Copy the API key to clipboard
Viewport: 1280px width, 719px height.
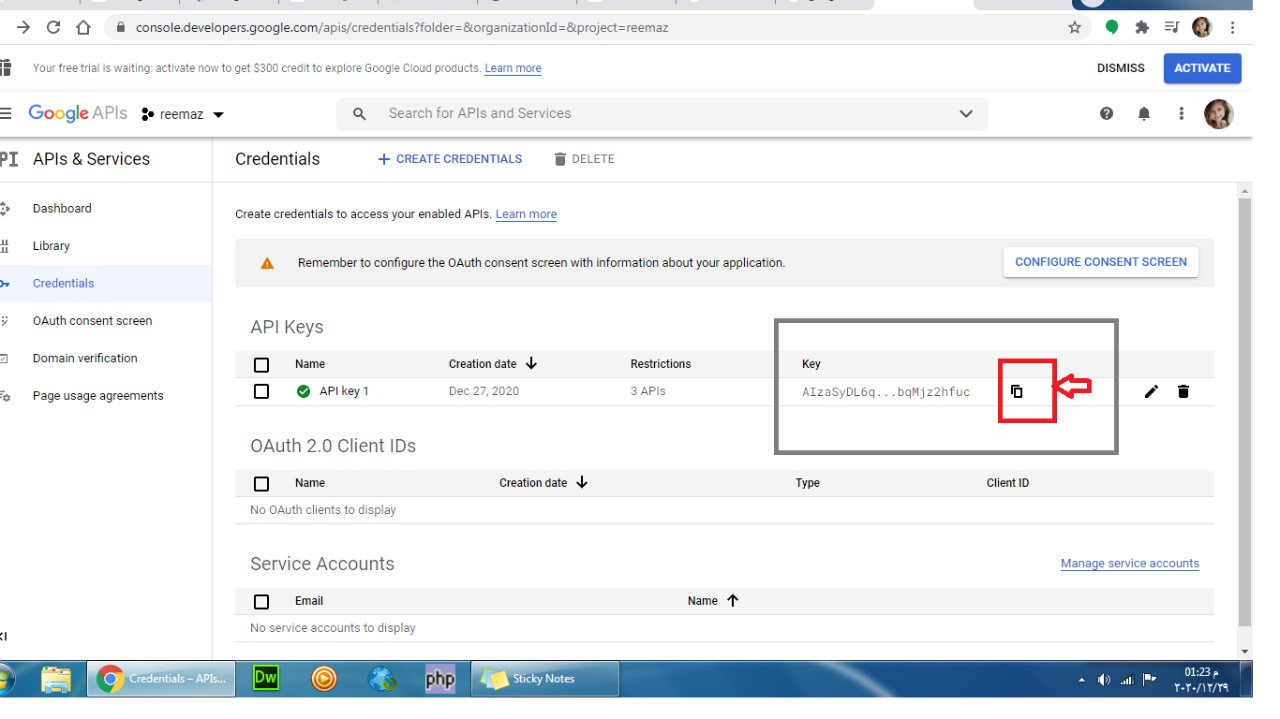point(1016,391)
